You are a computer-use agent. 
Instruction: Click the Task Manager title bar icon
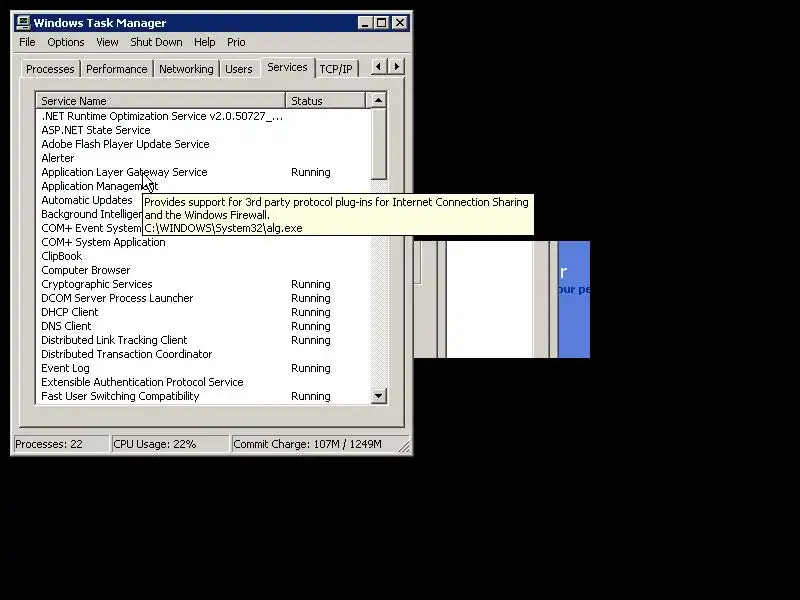coord(23,23)
